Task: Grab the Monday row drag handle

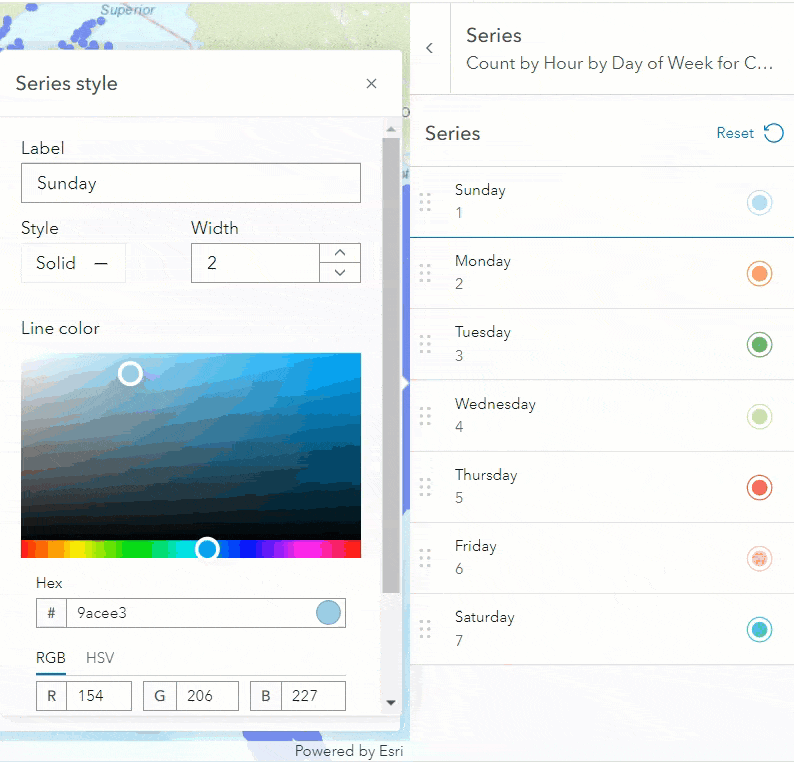Action: tap(425, 273)
